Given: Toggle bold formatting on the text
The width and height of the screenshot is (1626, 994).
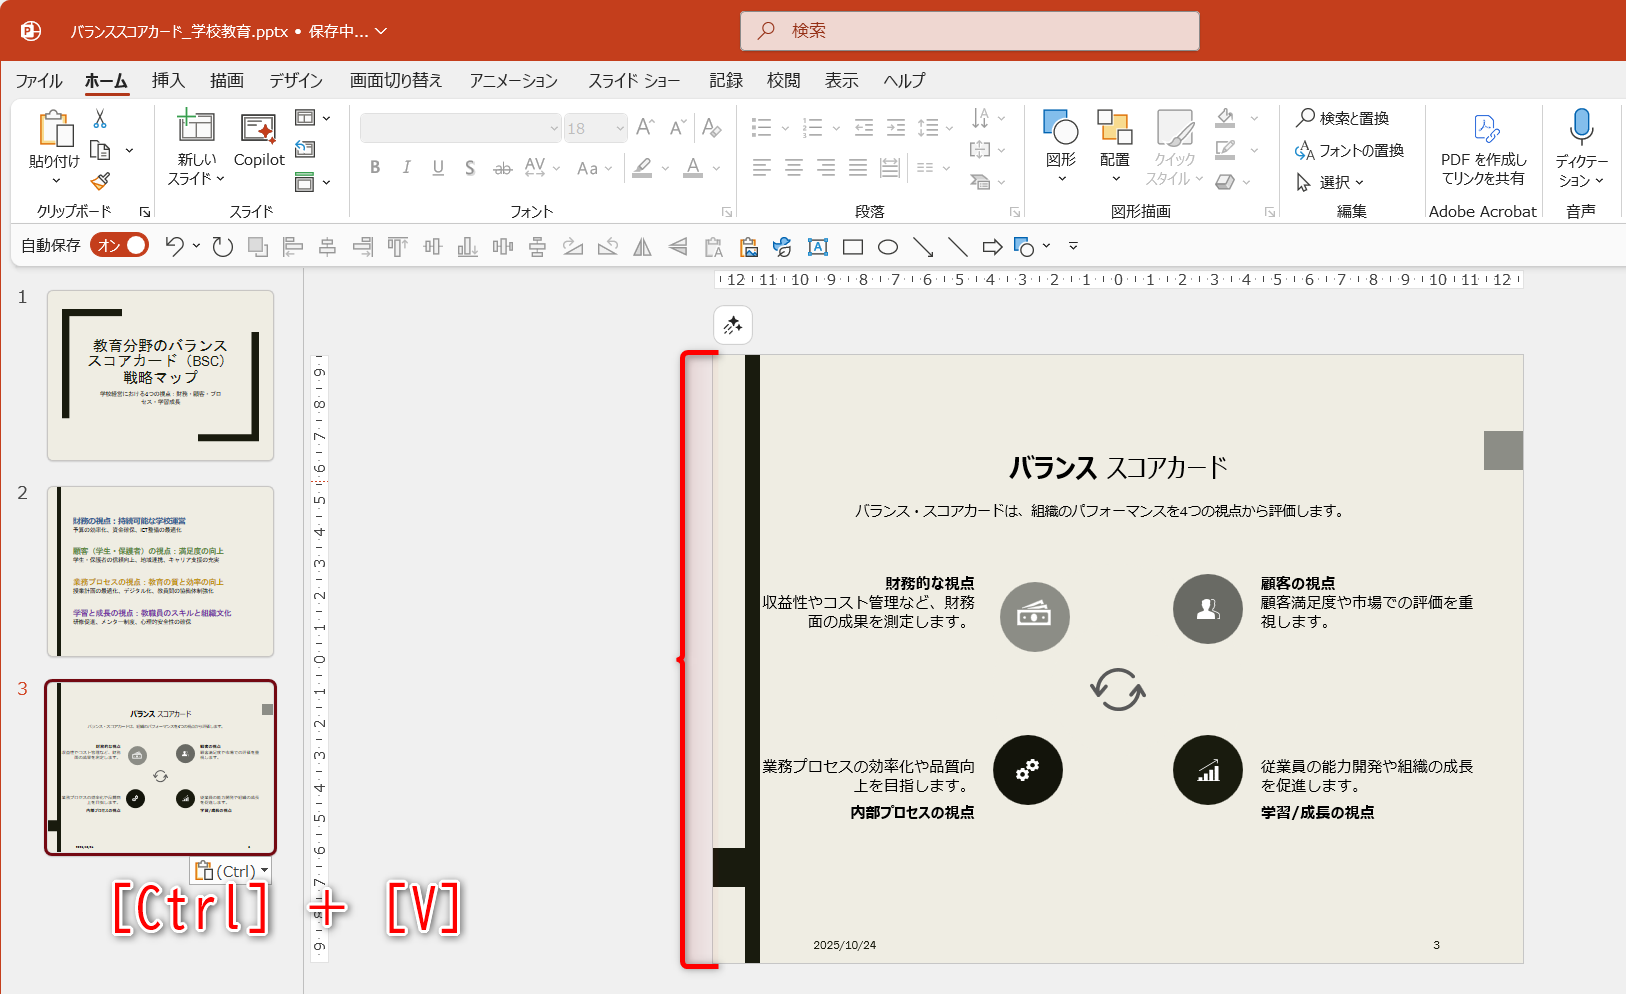Looking at the screenshot, I should coord(374,168).
